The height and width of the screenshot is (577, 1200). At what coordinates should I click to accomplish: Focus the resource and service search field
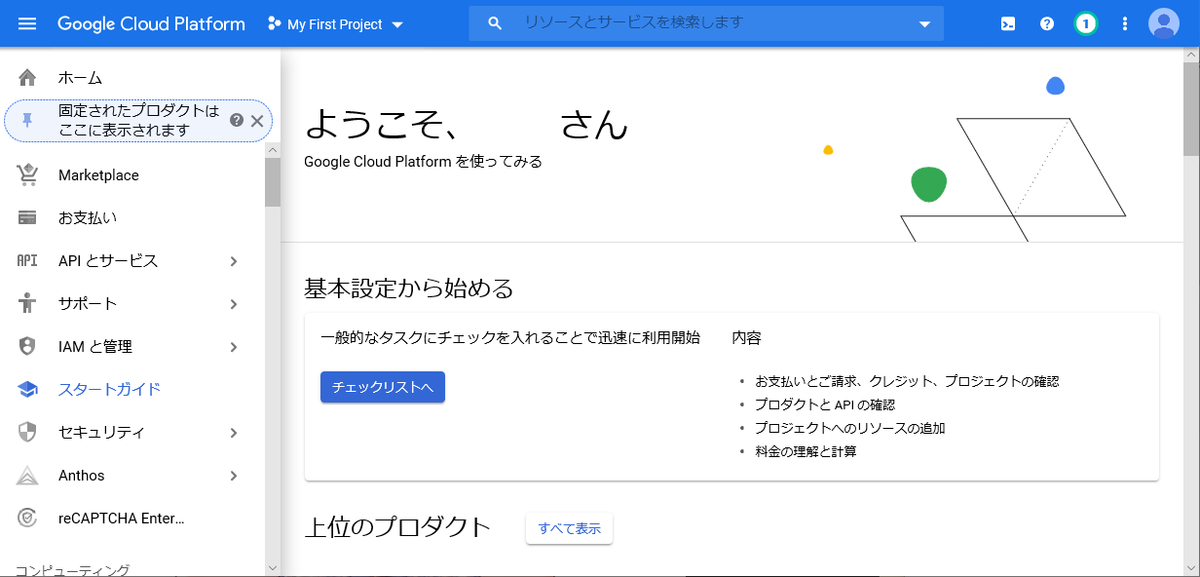[706, 23]
